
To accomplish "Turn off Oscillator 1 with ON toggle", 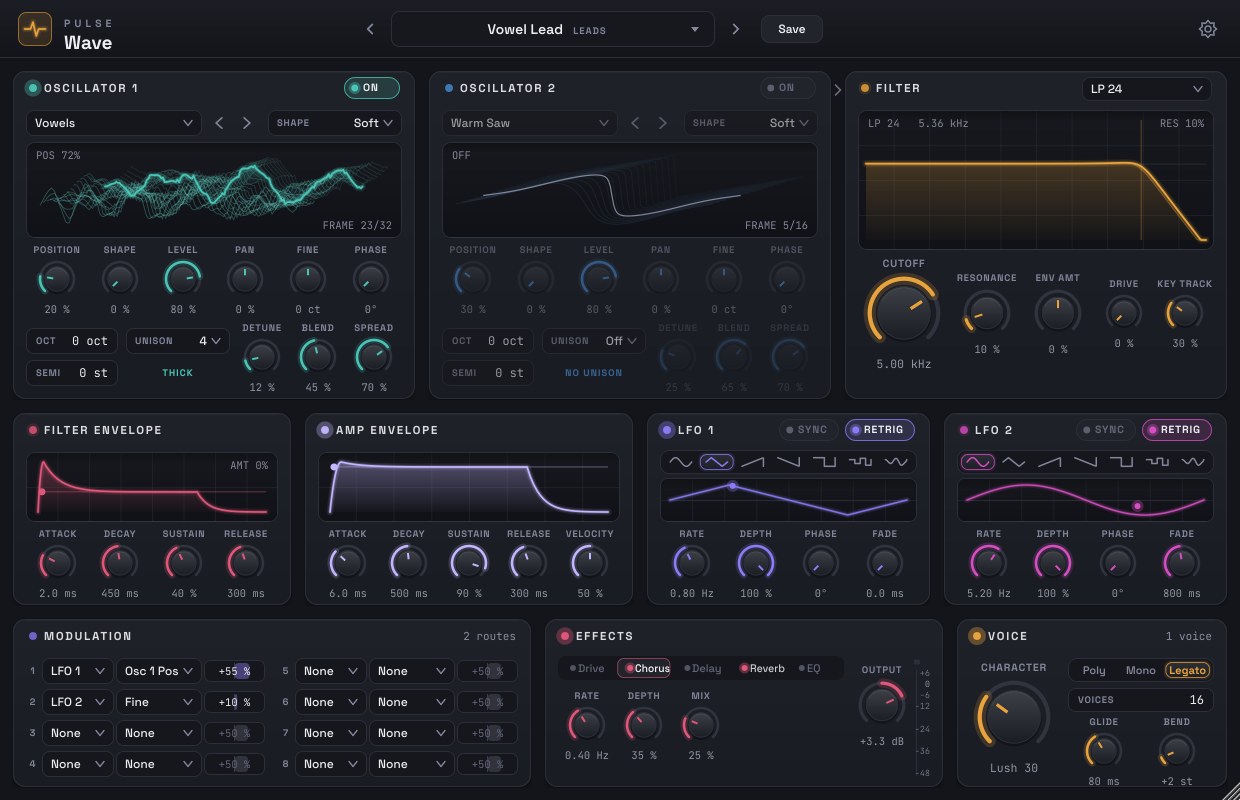I will pyautogui.click(x=372, y=88).
